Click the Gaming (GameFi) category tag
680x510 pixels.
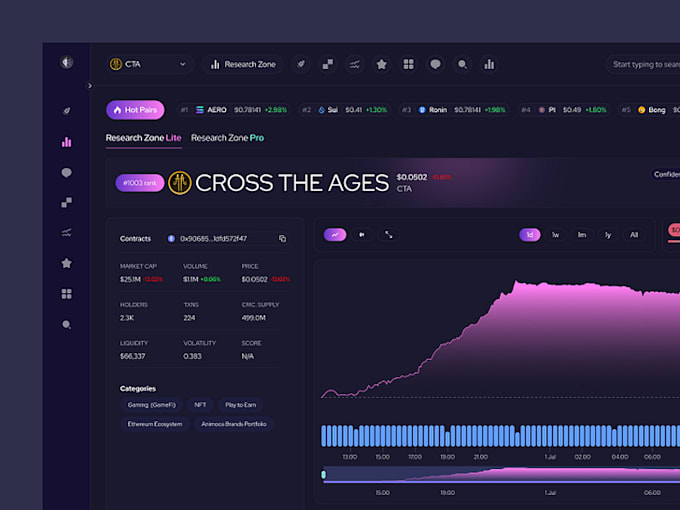coord(152,405)
